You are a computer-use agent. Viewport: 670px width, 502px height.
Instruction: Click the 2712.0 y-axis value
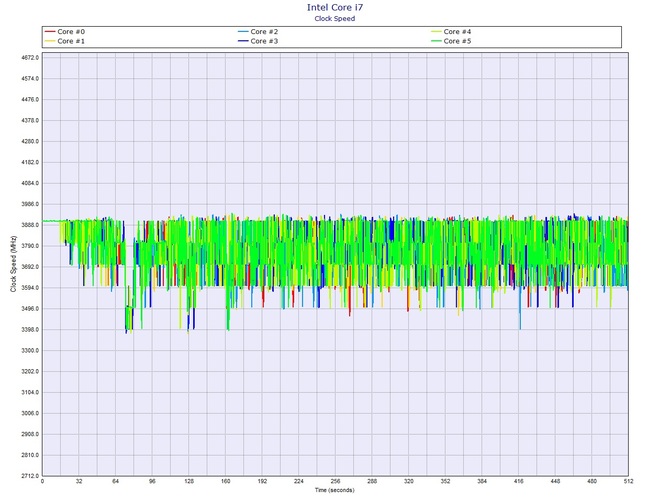pos(30,476)
